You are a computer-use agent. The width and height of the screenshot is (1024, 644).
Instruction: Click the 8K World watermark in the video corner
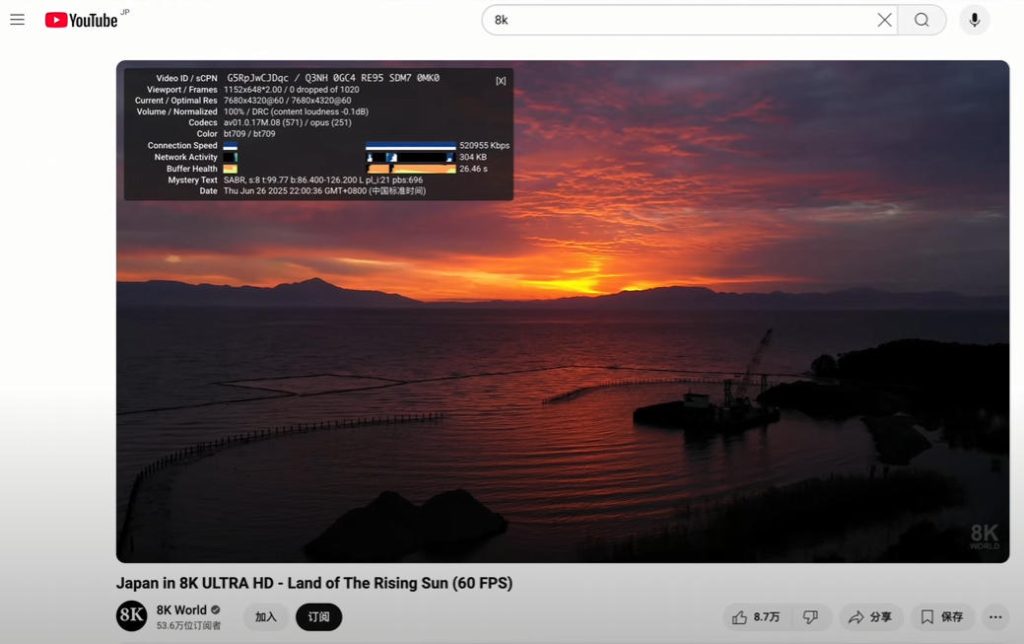coord(983,537)
